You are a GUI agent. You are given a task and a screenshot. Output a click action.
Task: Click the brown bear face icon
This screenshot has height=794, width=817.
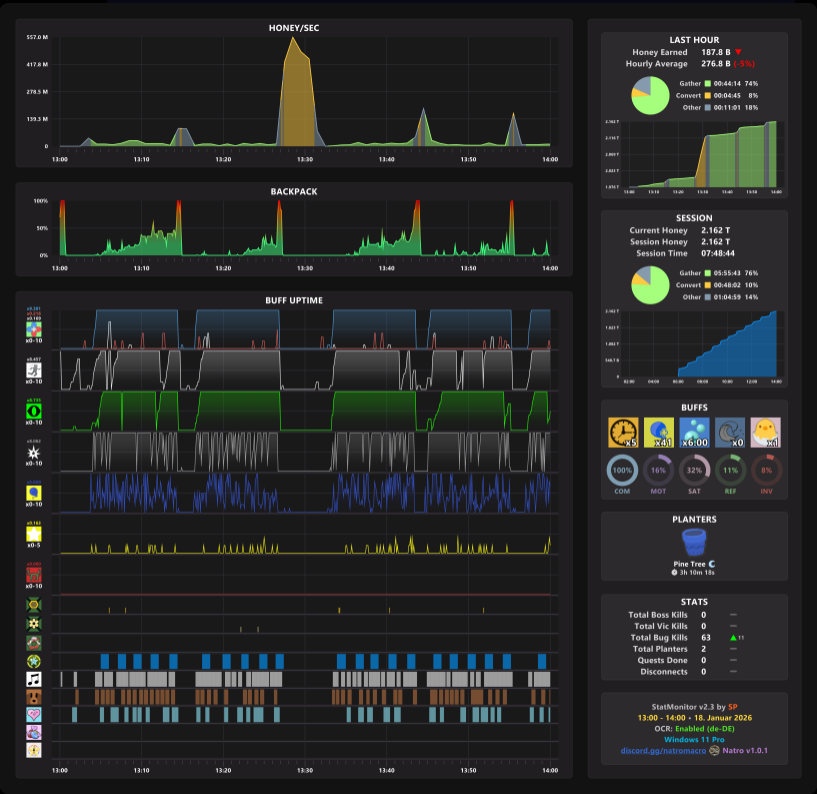(34, 697)
